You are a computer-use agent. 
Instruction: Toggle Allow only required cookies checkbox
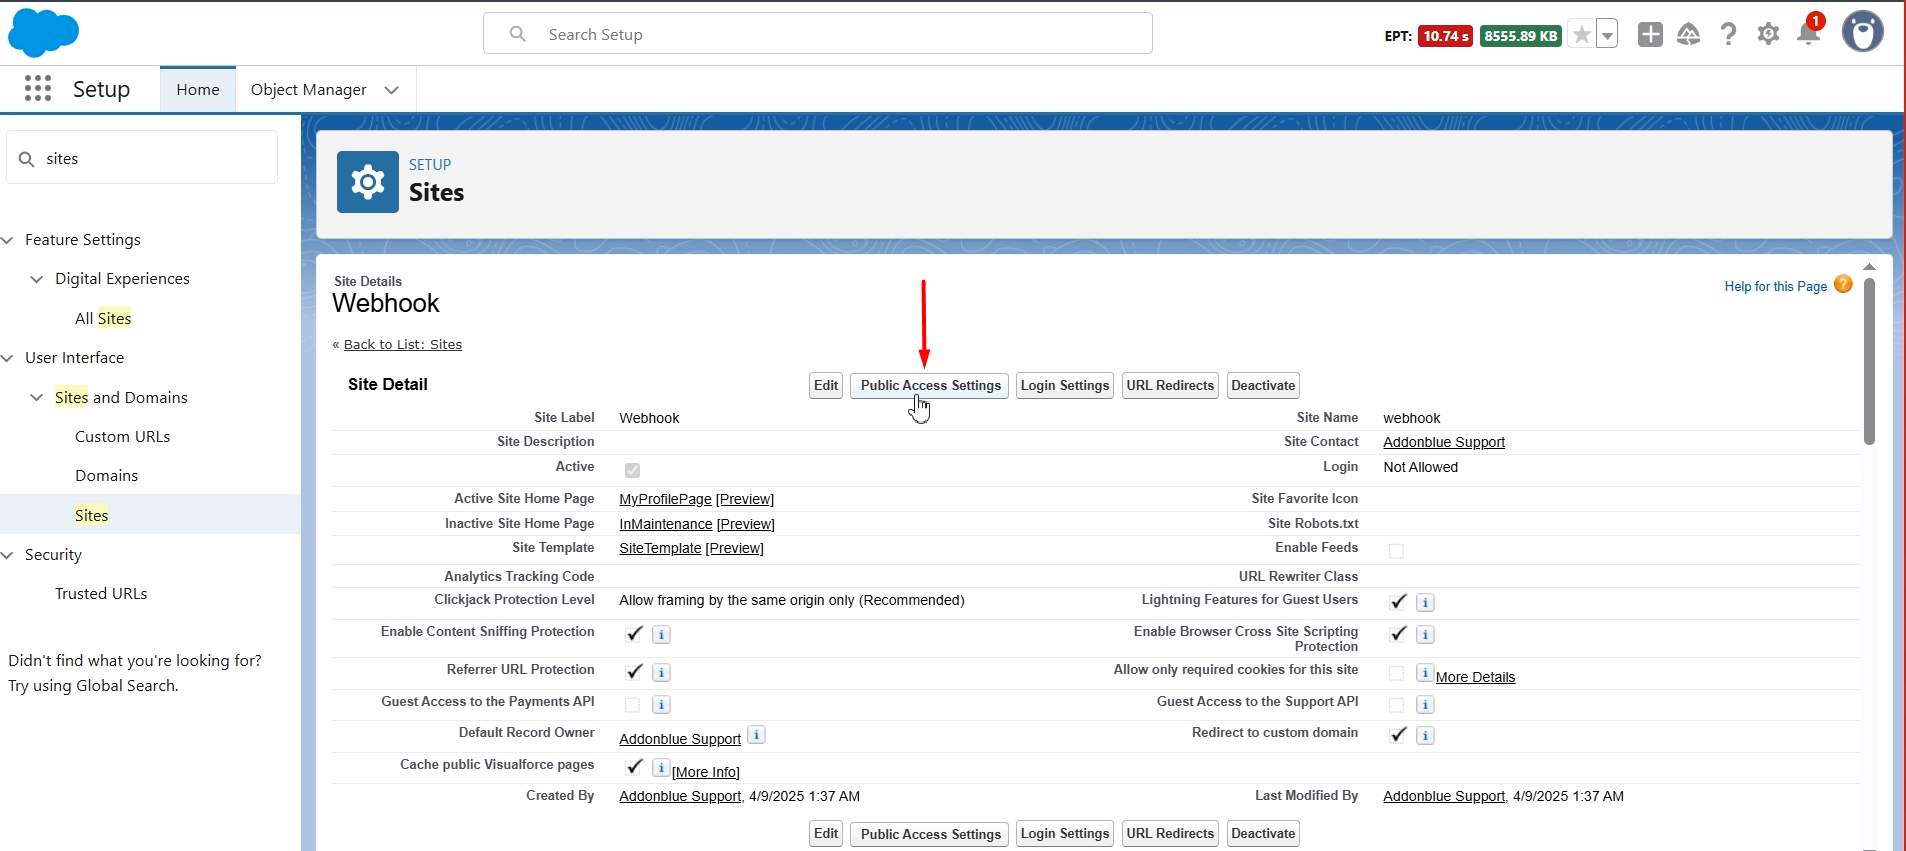click(1396, 673)
